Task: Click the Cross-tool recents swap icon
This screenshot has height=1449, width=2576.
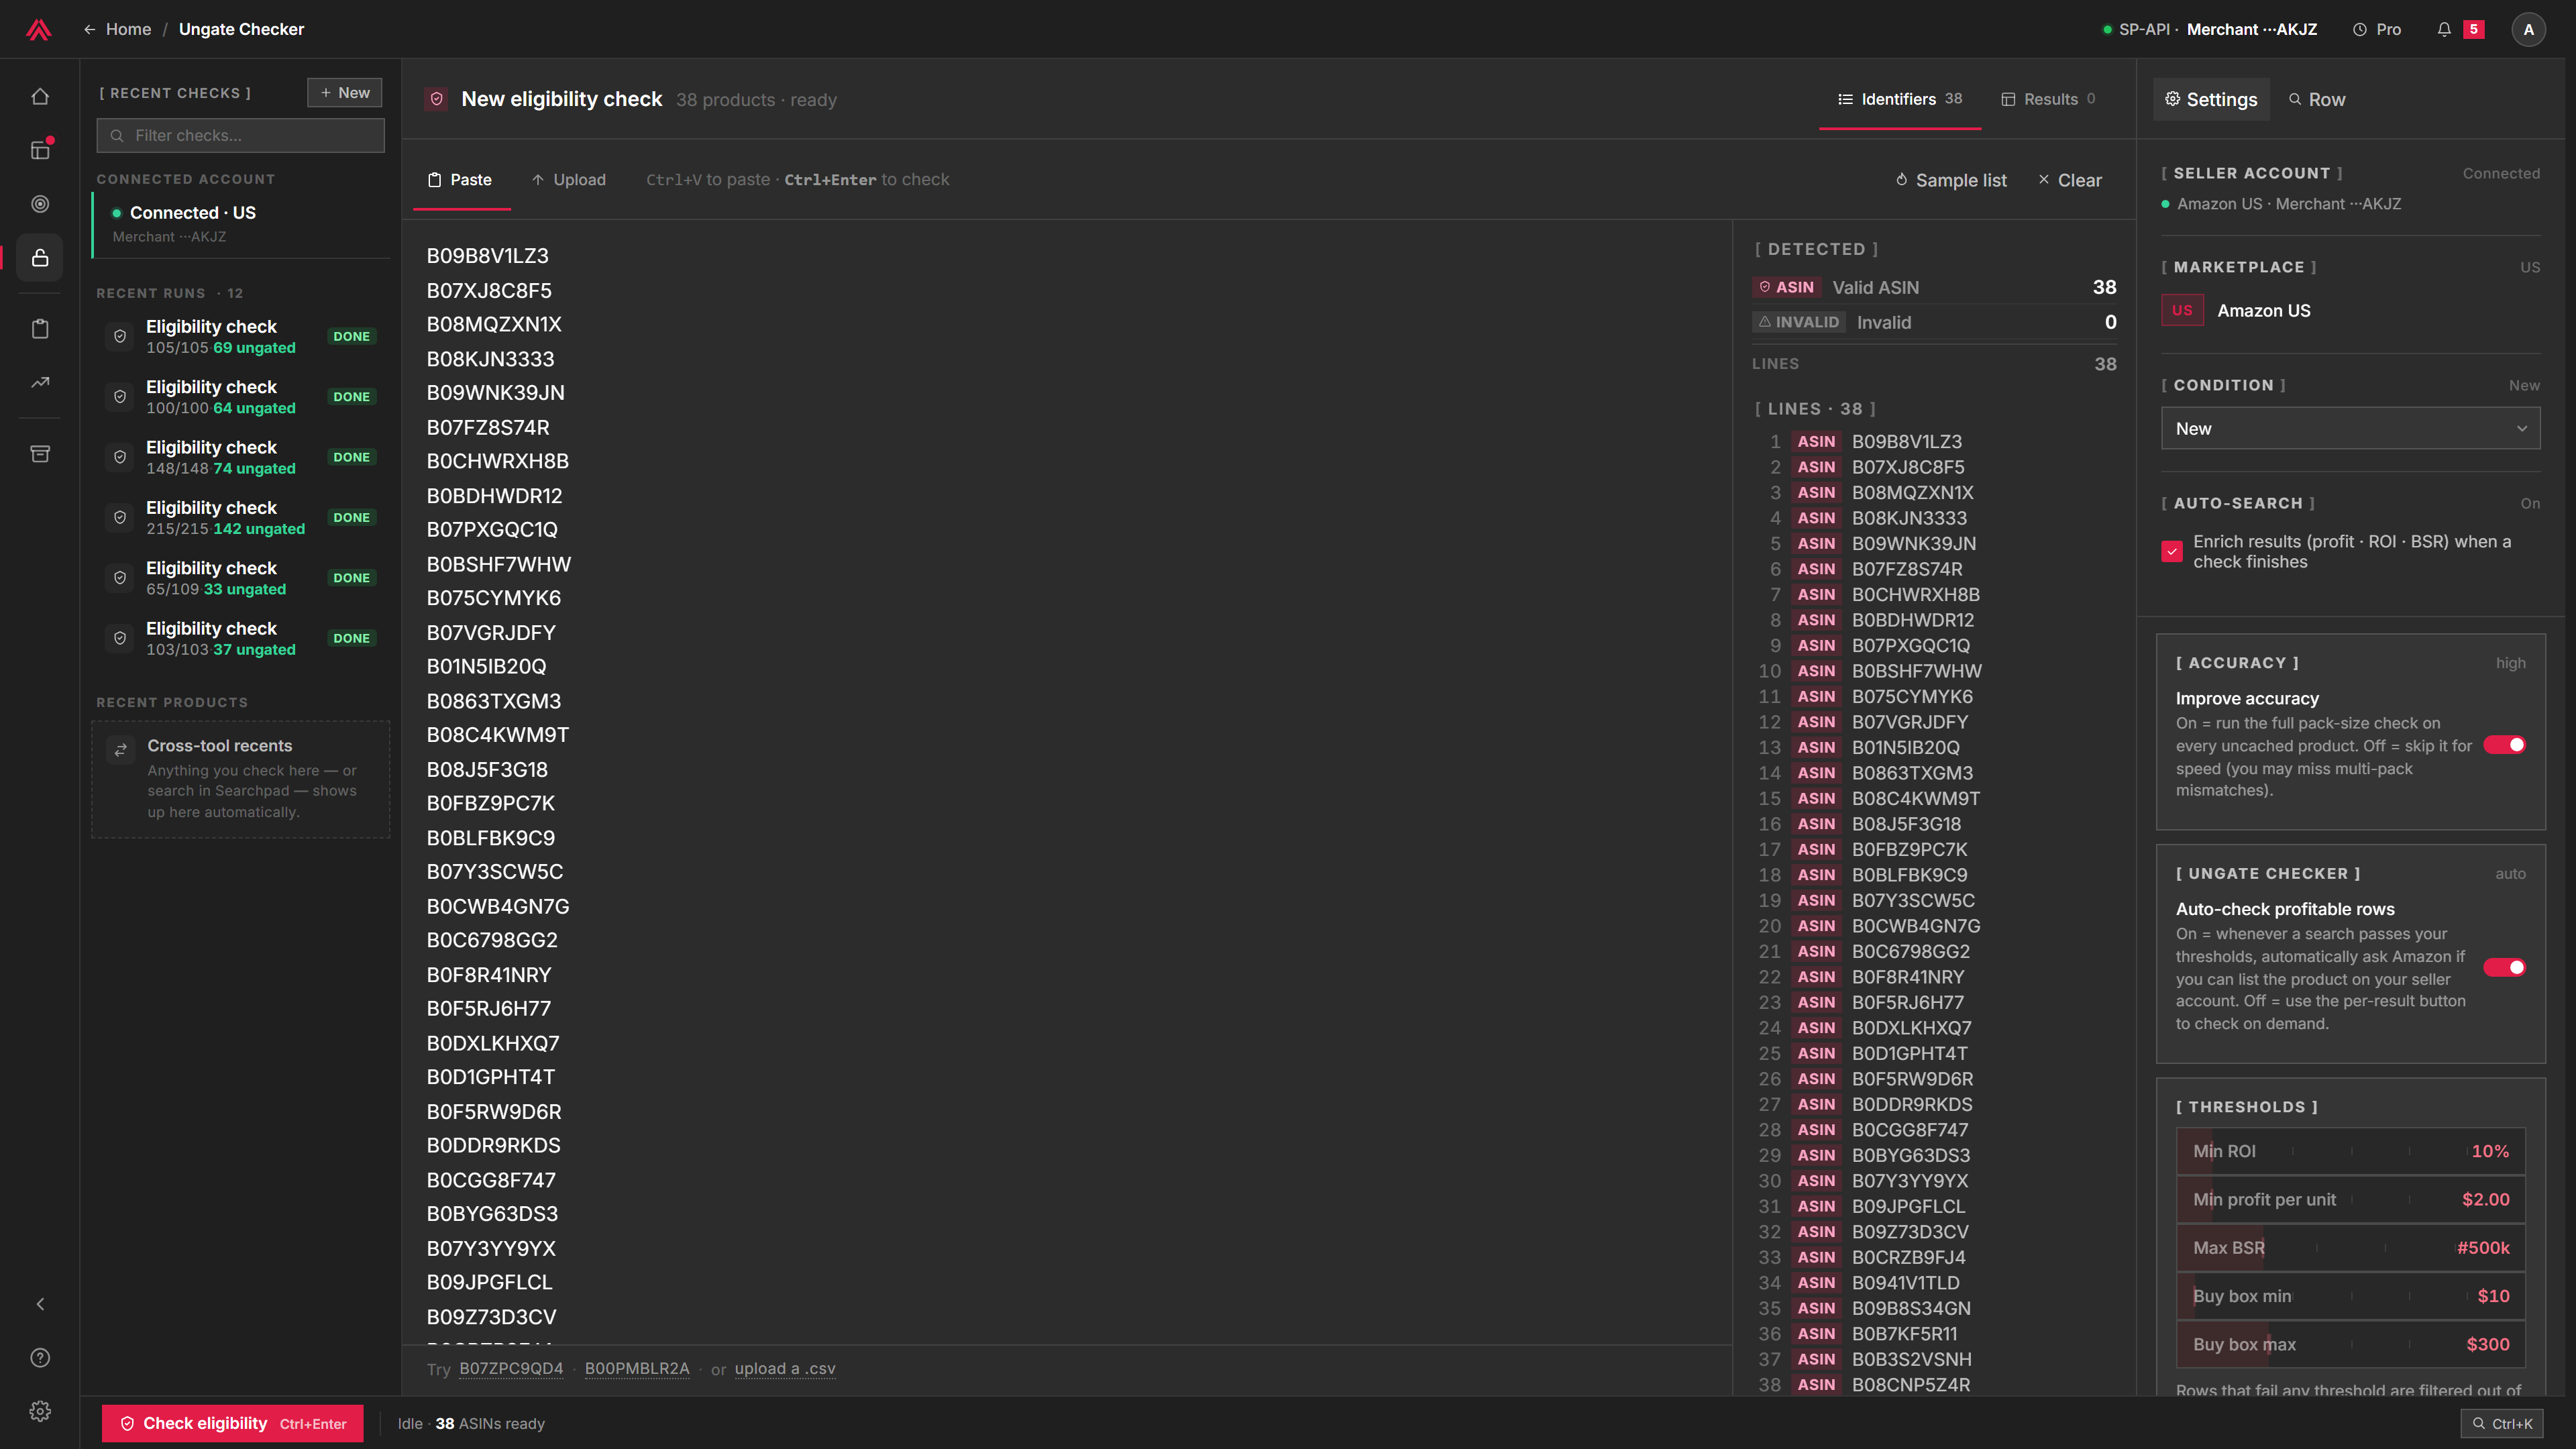Action: pos(121,749)
